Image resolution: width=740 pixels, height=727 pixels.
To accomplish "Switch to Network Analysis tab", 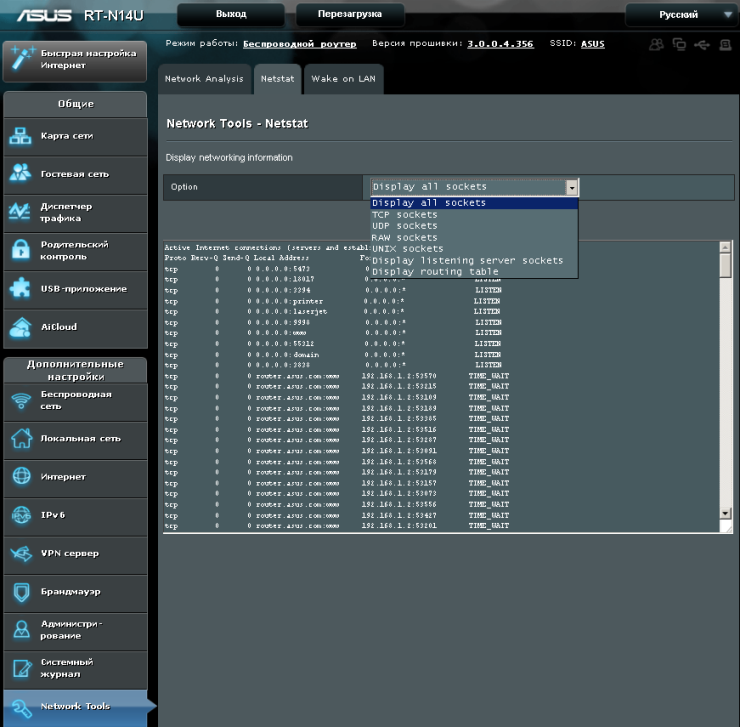I will click(x=204, y=79).
